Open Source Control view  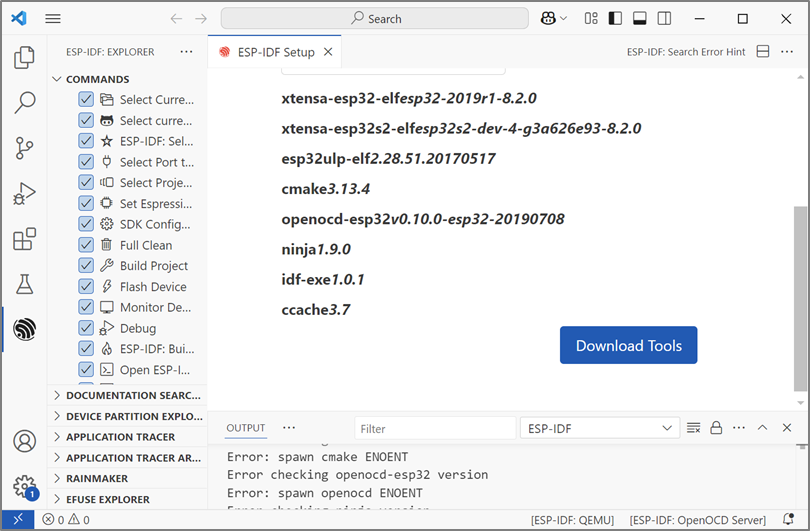pos(24,148)
